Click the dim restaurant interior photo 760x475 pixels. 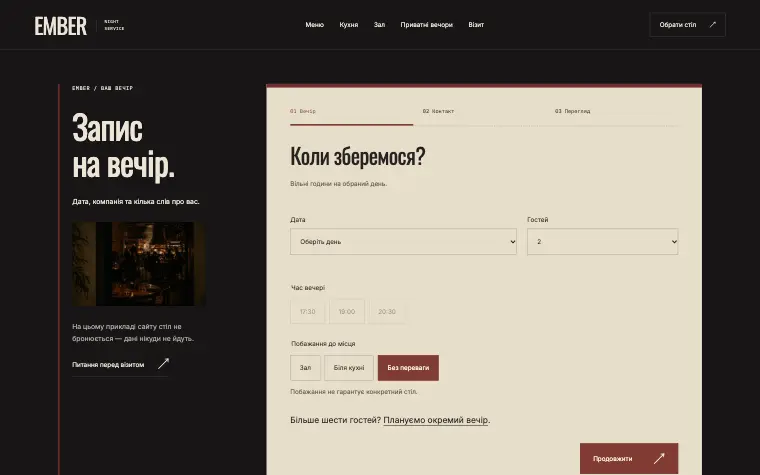[x=139, y=264]
